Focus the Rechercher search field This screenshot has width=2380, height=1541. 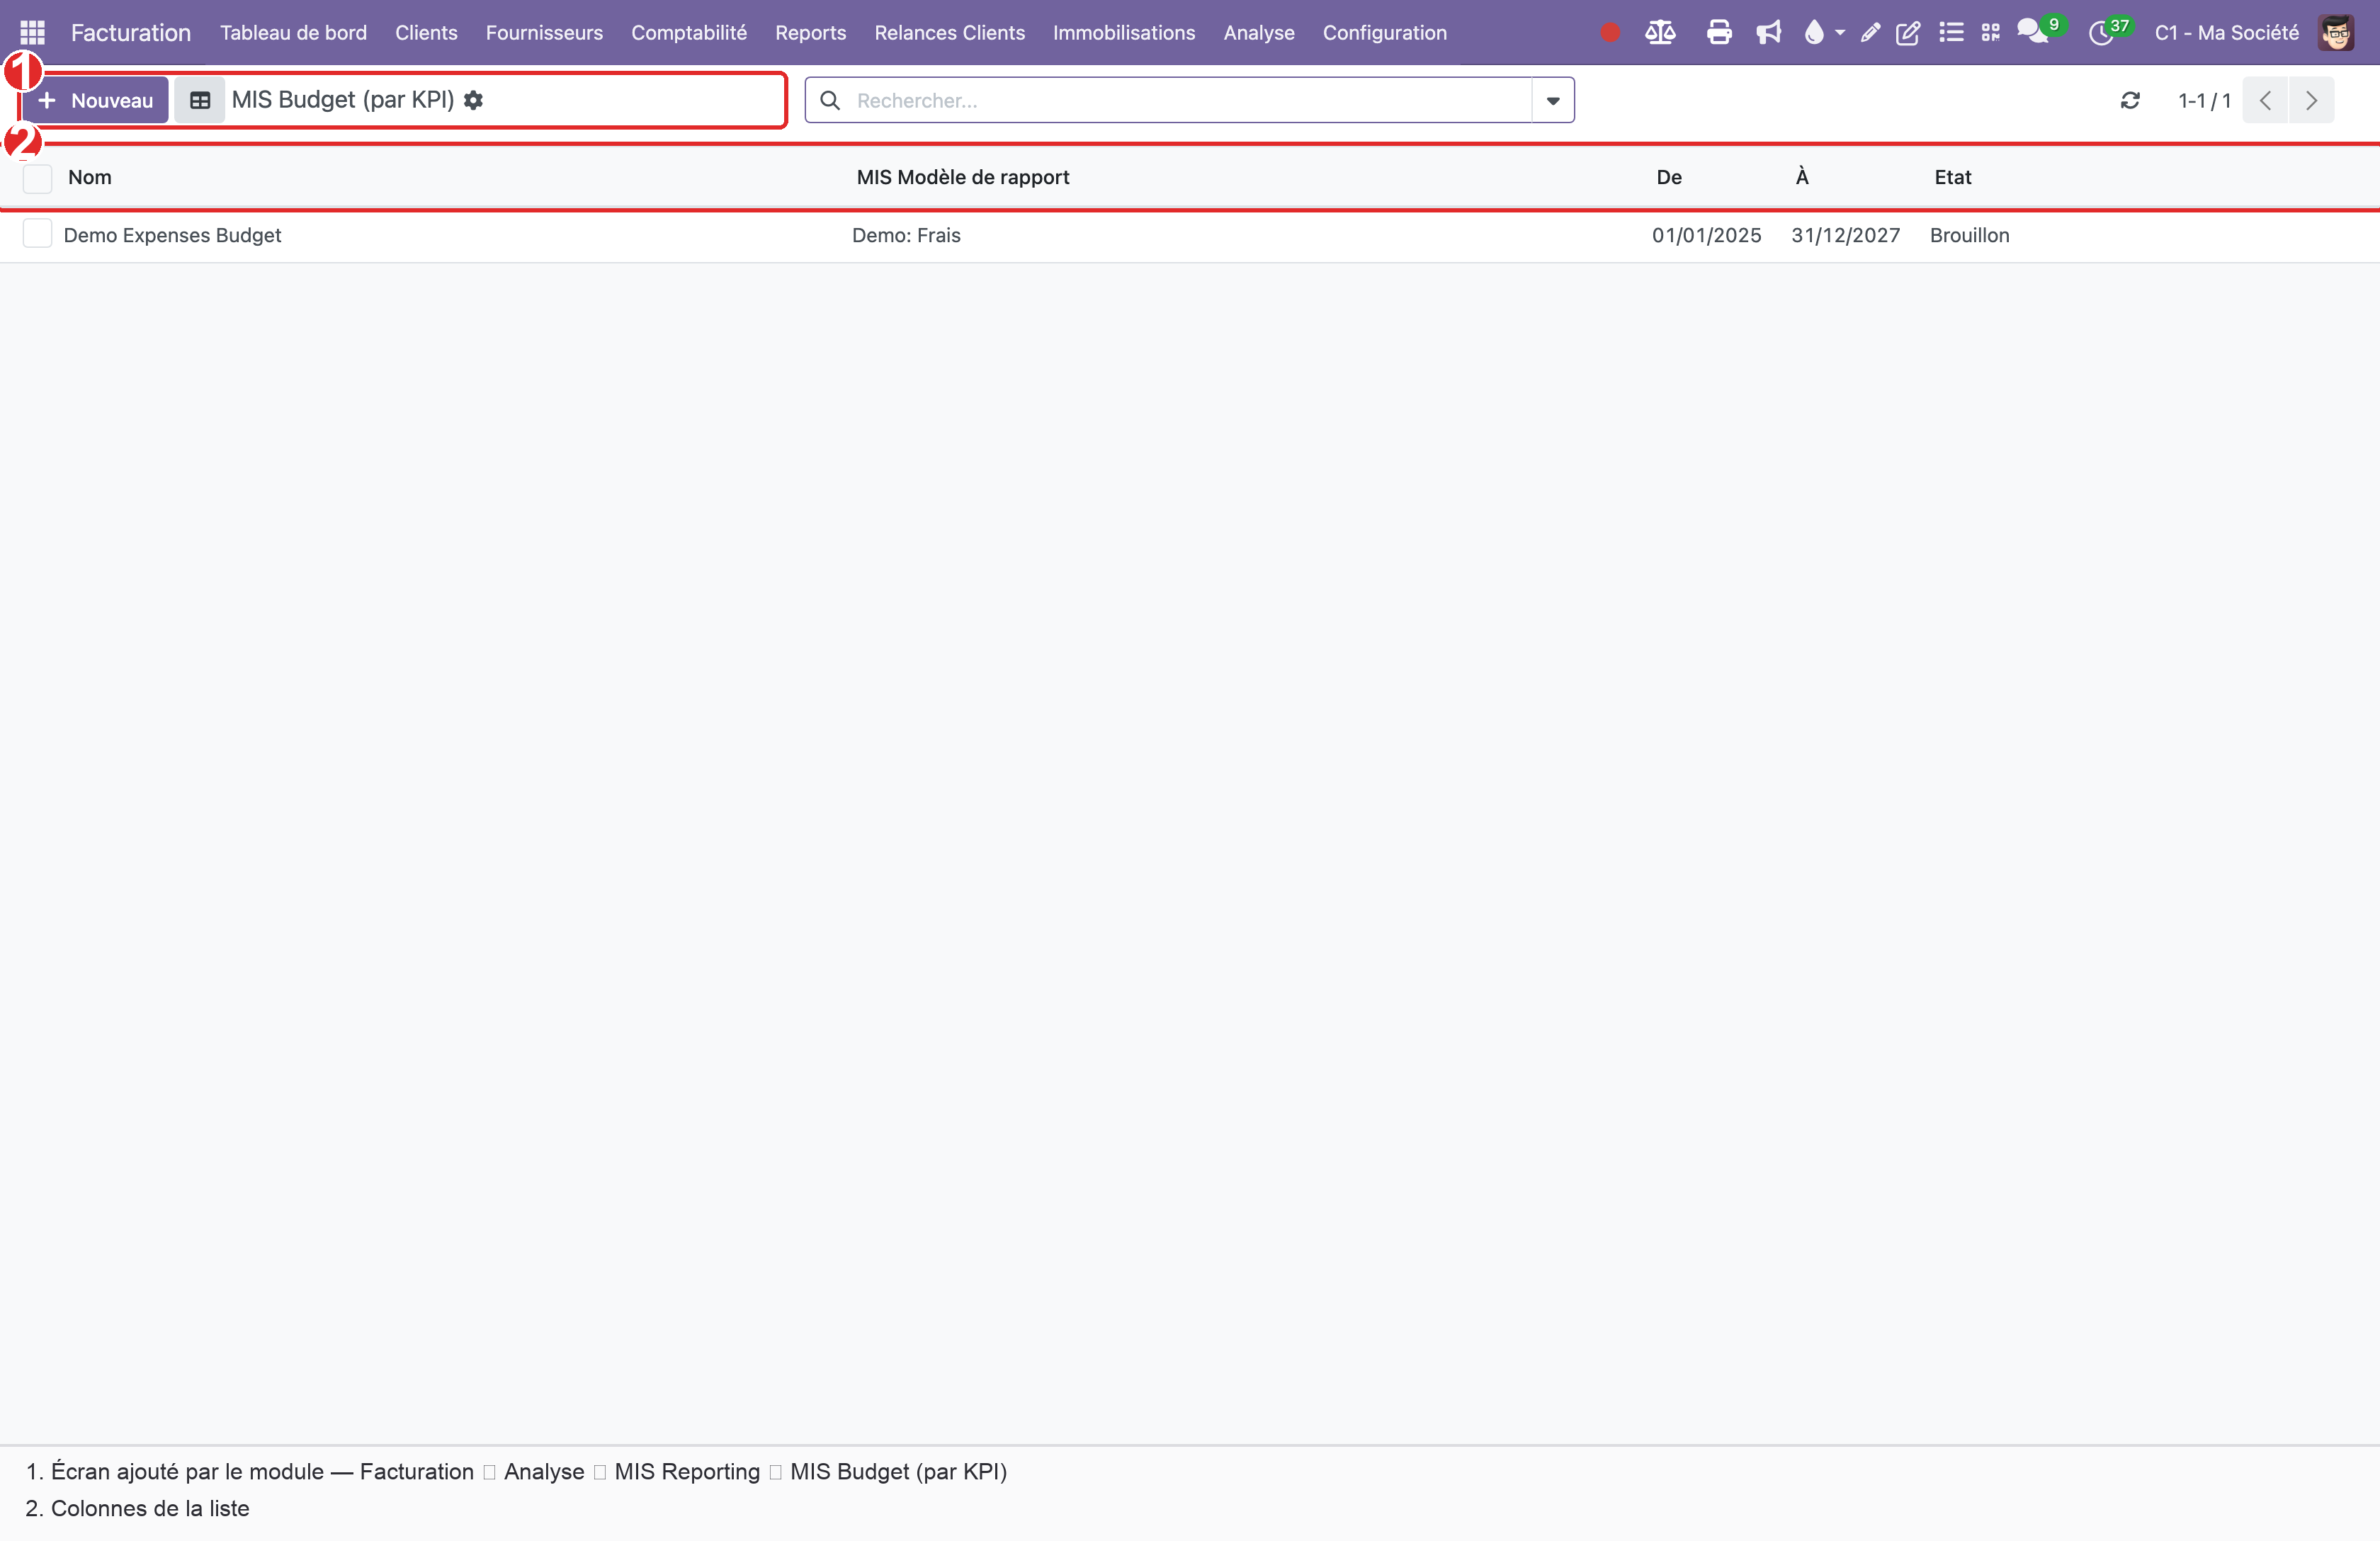click(1190, 100)
